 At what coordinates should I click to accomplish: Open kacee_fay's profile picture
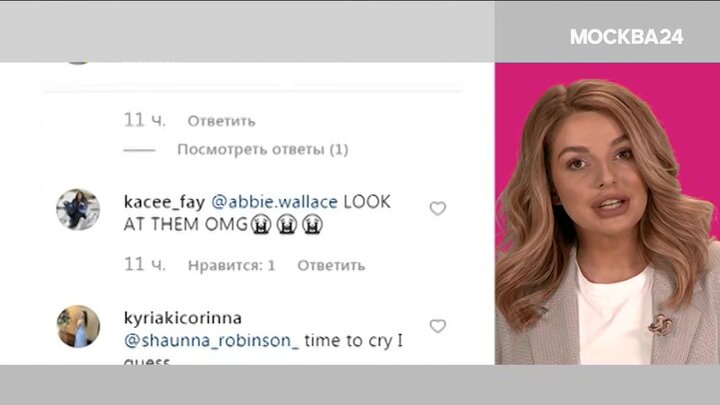point(78,209)
